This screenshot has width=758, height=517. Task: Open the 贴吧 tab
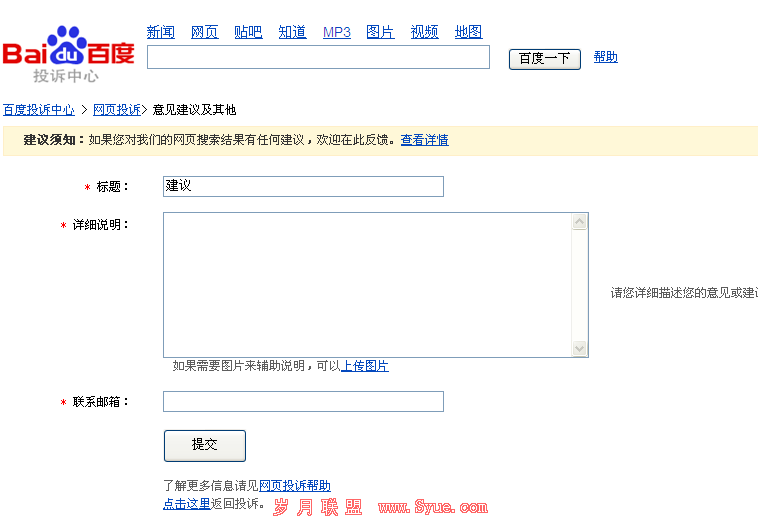248,32
